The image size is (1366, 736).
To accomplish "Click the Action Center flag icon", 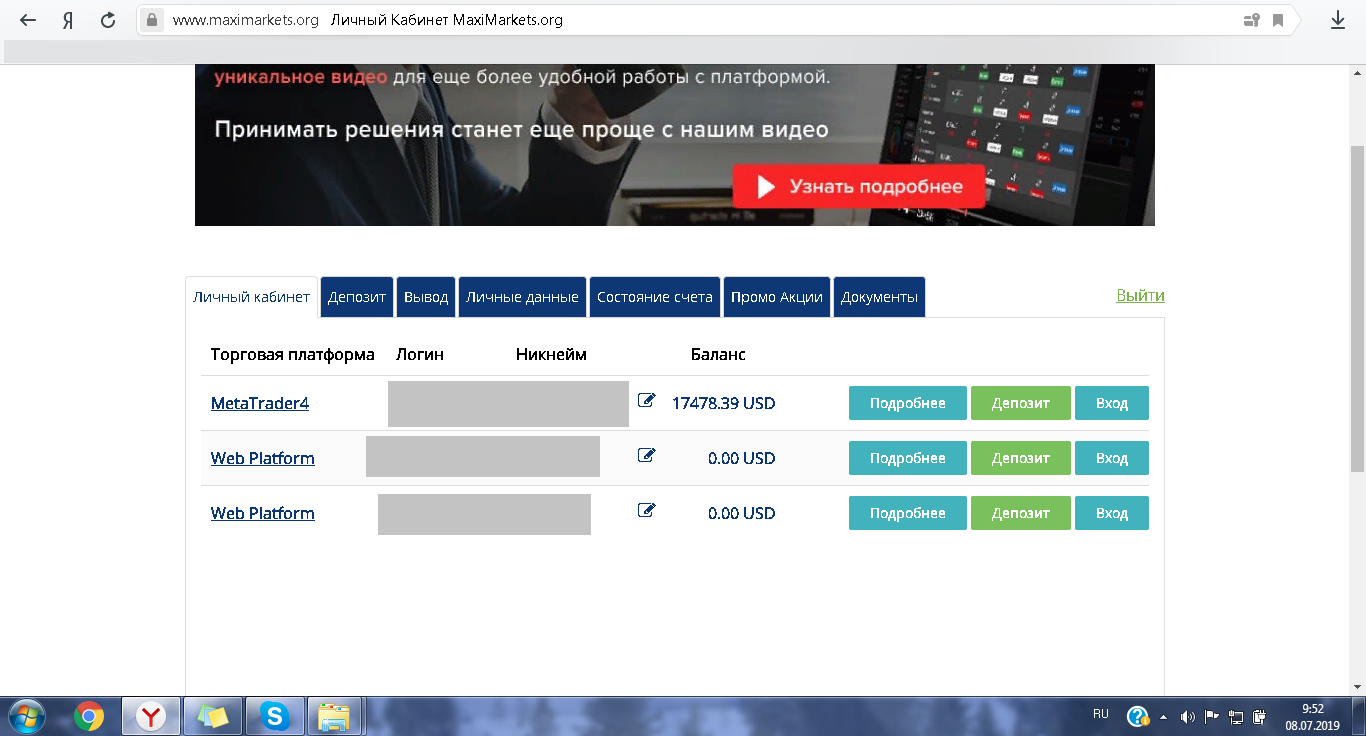I will (x=1211, y=717).
